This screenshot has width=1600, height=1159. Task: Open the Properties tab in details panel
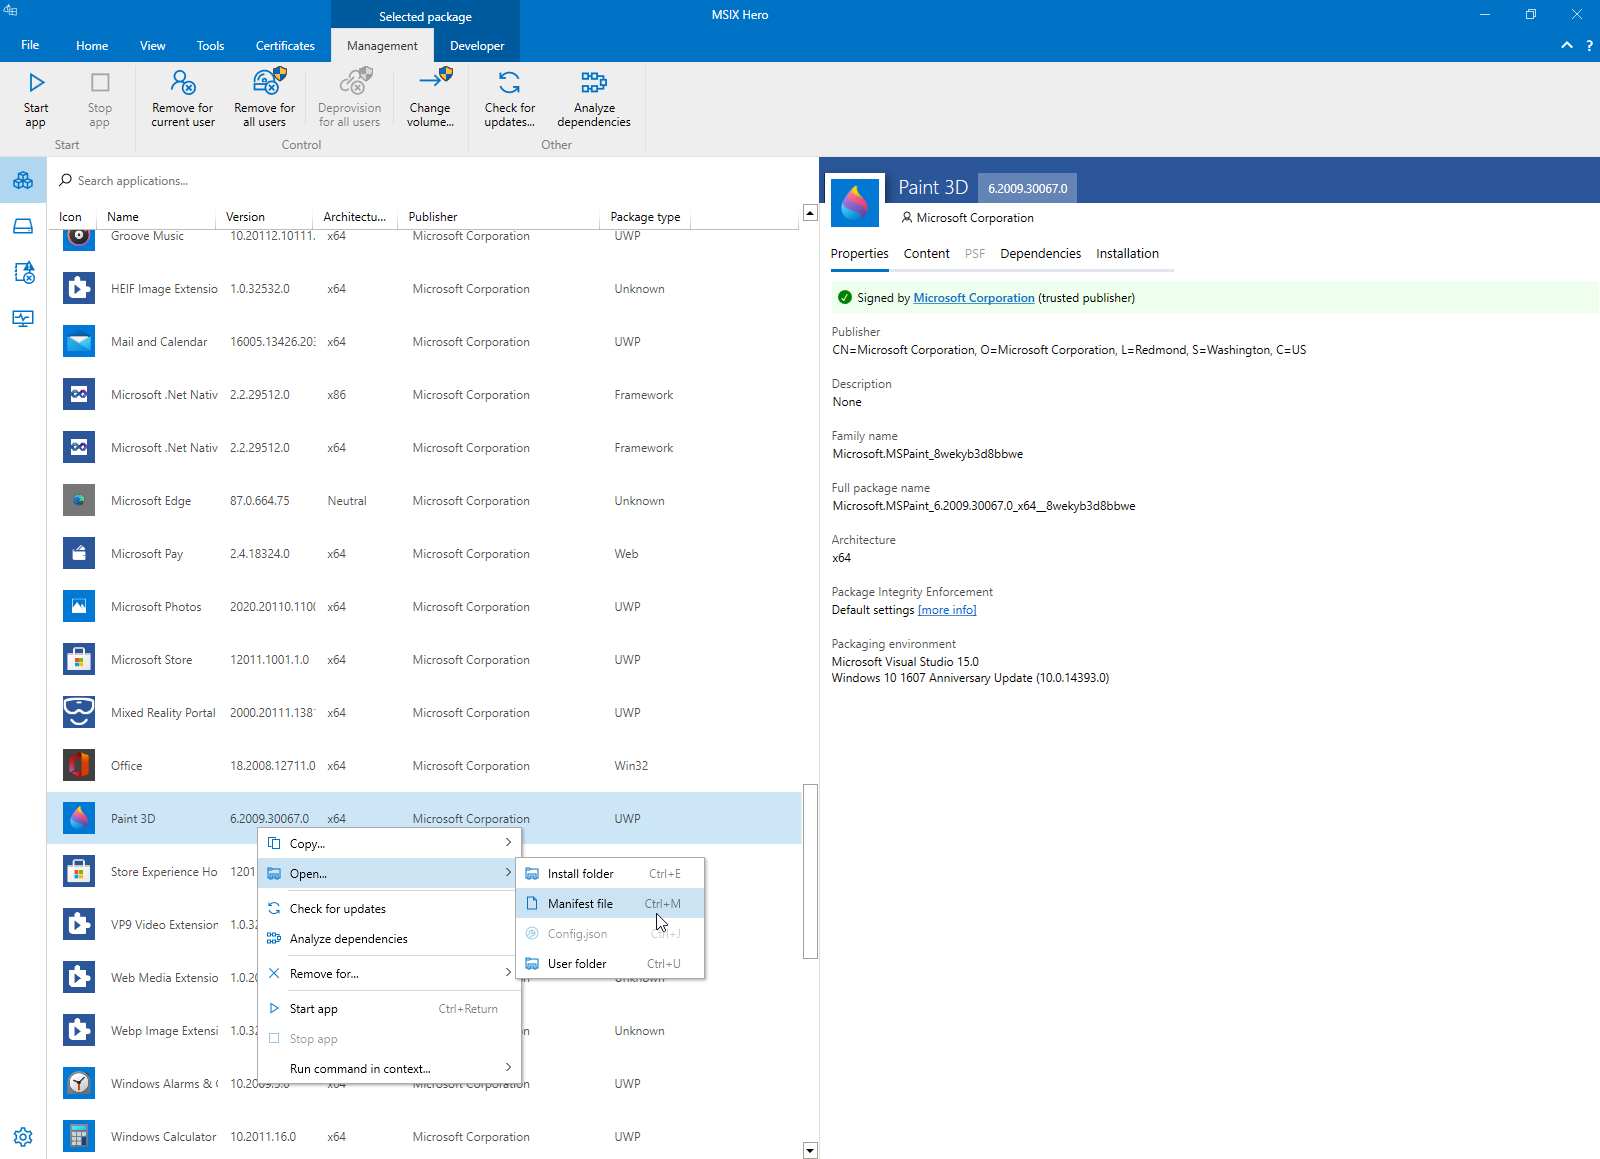859,254
